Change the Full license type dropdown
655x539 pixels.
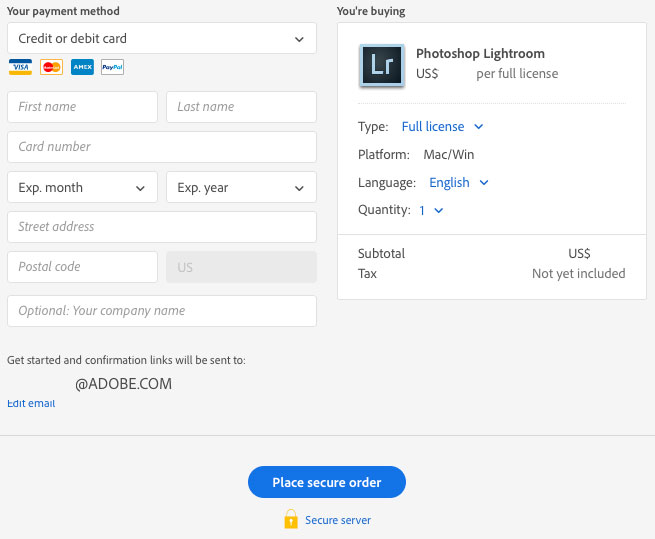tap(442, 127)
